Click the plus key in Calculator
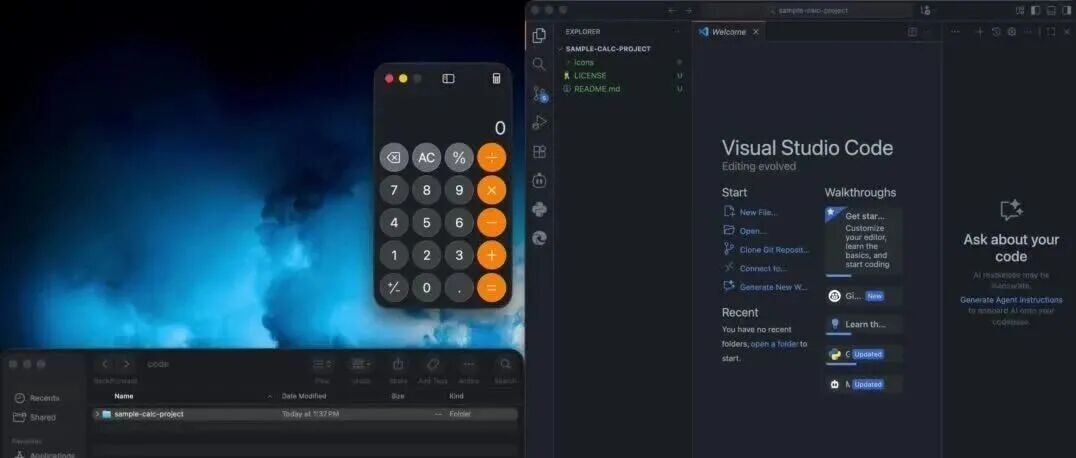Viewport: 1076px width, 458px height. (x=491, y=255)
